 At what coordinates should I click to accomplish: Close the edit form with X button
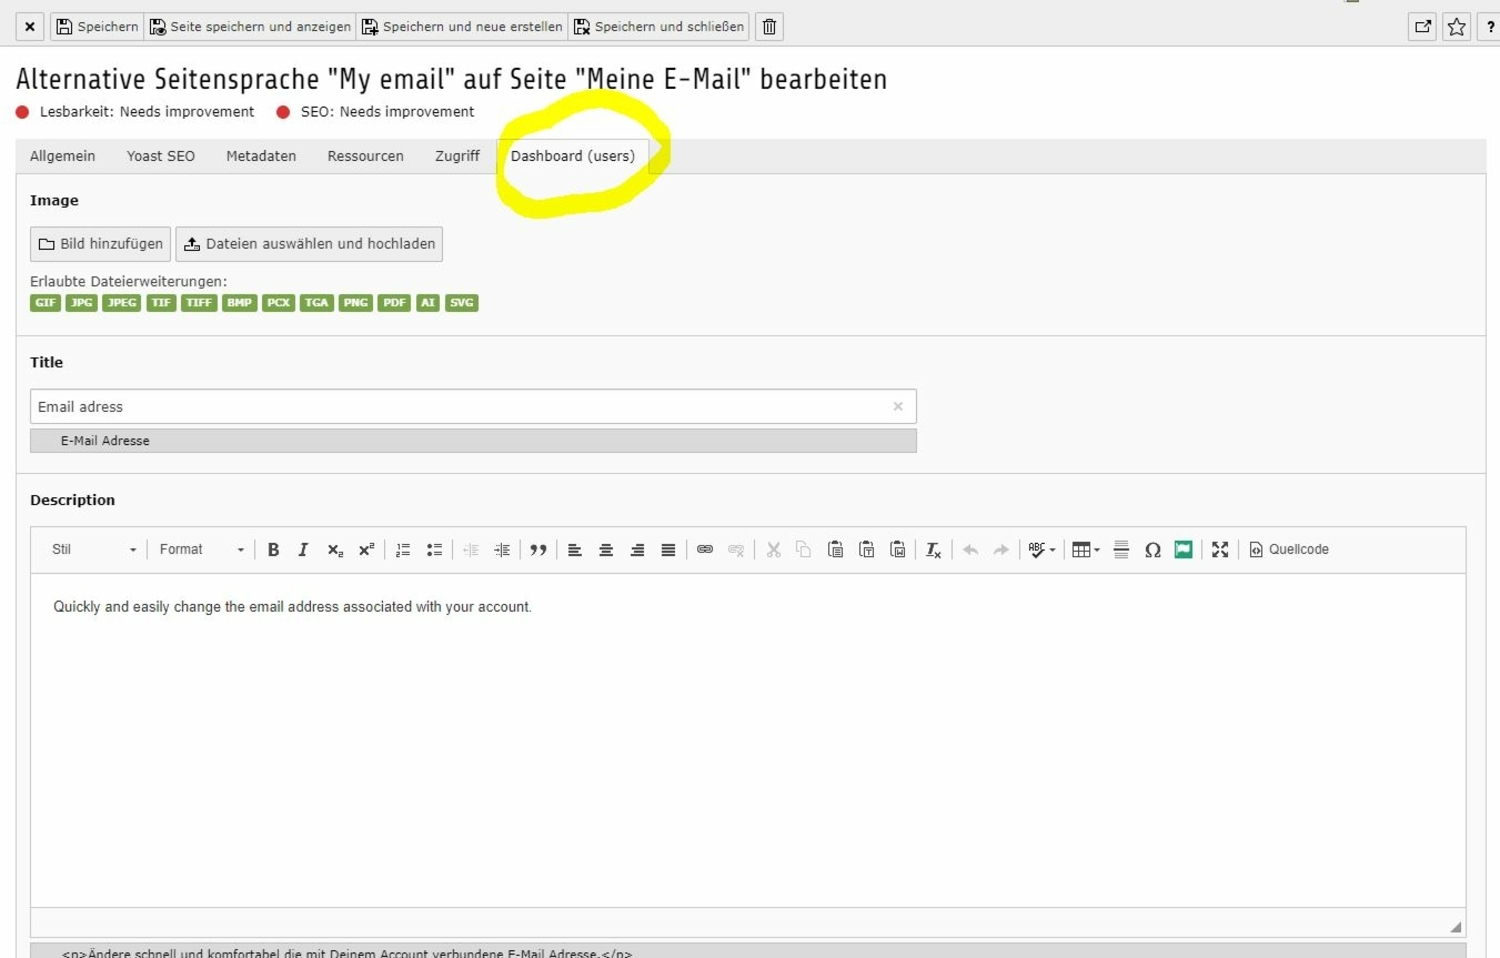coord(30,27)
